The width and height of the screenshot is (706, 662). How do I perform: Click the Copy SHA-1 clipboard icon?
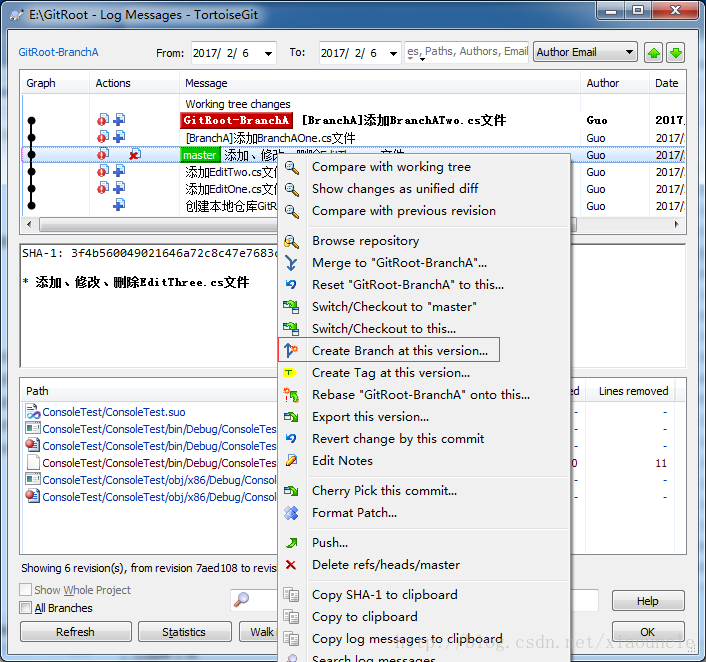pos(291,595)
